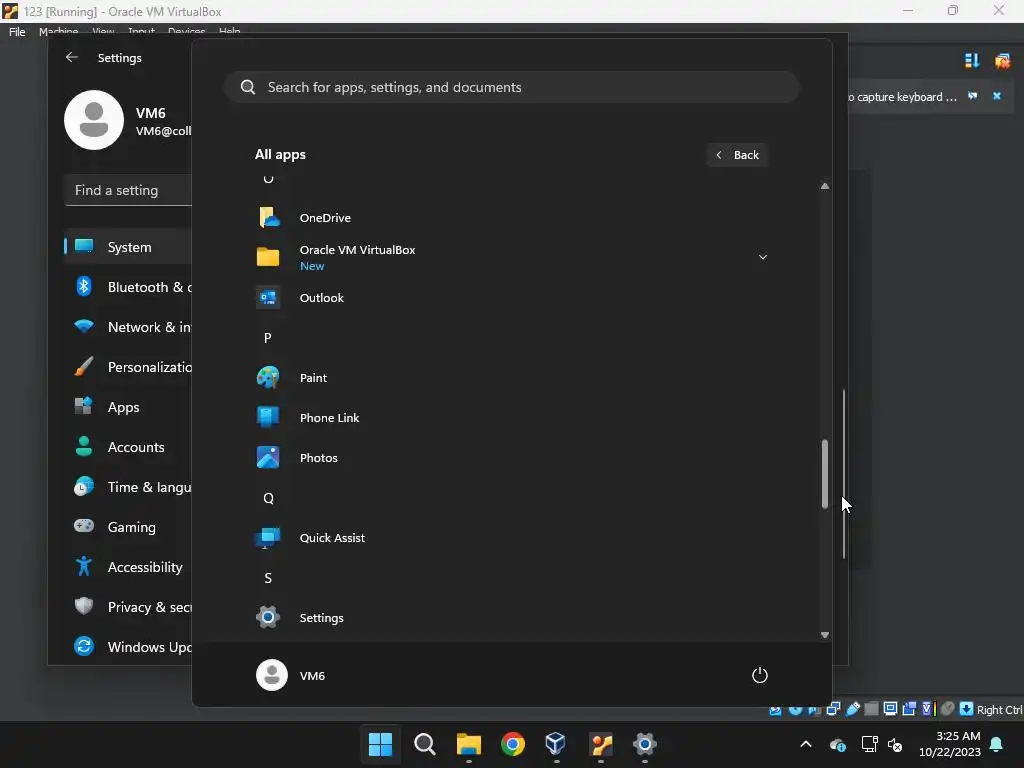Open taskbar Search icon

[x=424, y=744]
